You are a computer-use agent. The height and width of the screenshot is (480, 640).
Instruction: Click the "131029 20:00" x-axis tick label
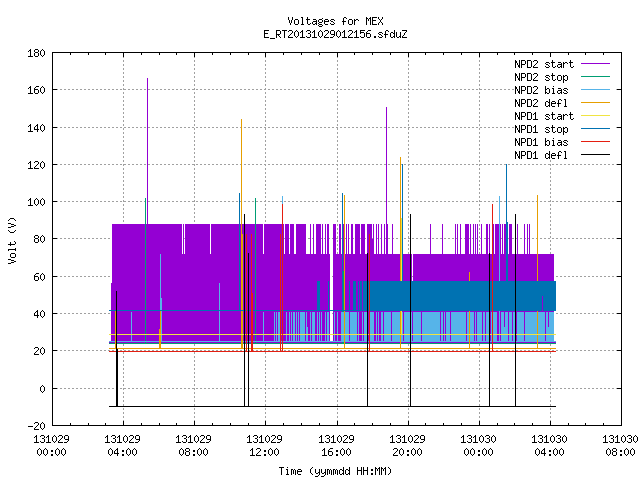tap(407, 446)
